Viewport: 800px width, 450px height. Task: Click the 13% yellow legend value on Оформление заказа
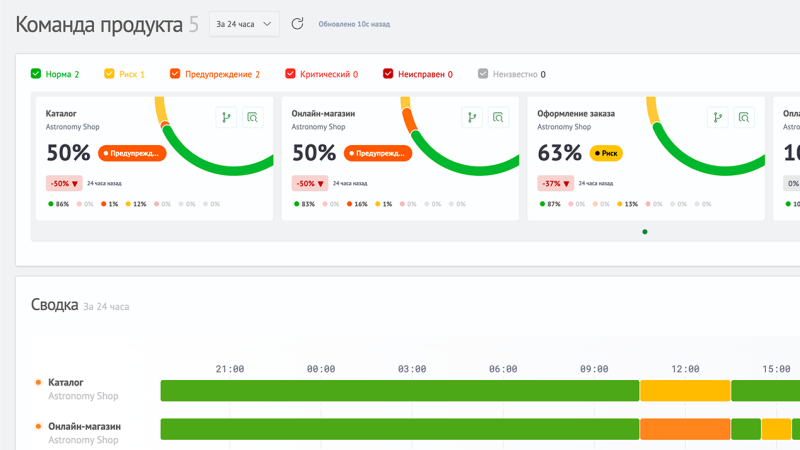point(628,204)
